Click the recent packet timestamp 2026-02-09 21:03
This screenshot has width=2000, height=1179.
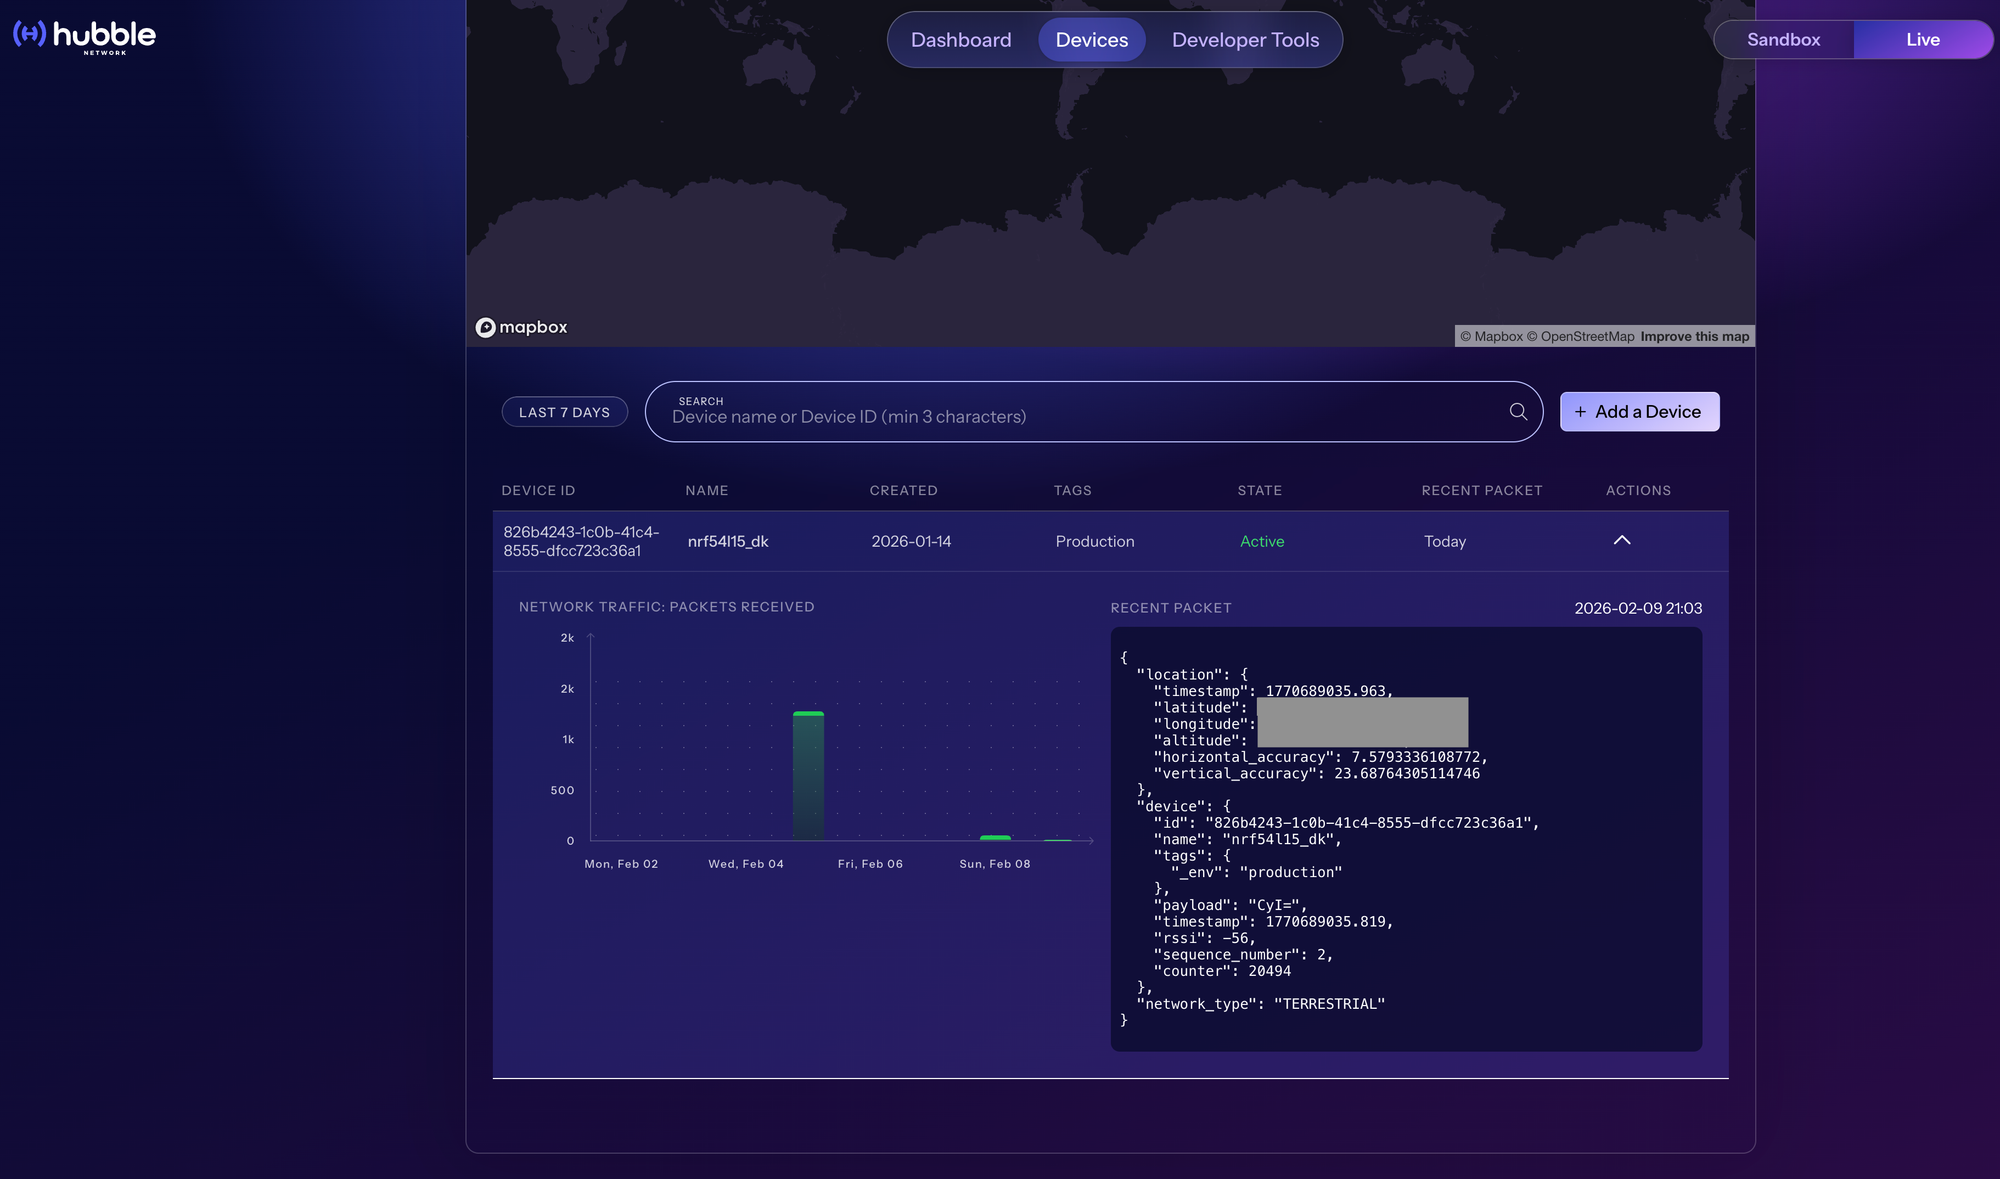[x=1638, y=607]
